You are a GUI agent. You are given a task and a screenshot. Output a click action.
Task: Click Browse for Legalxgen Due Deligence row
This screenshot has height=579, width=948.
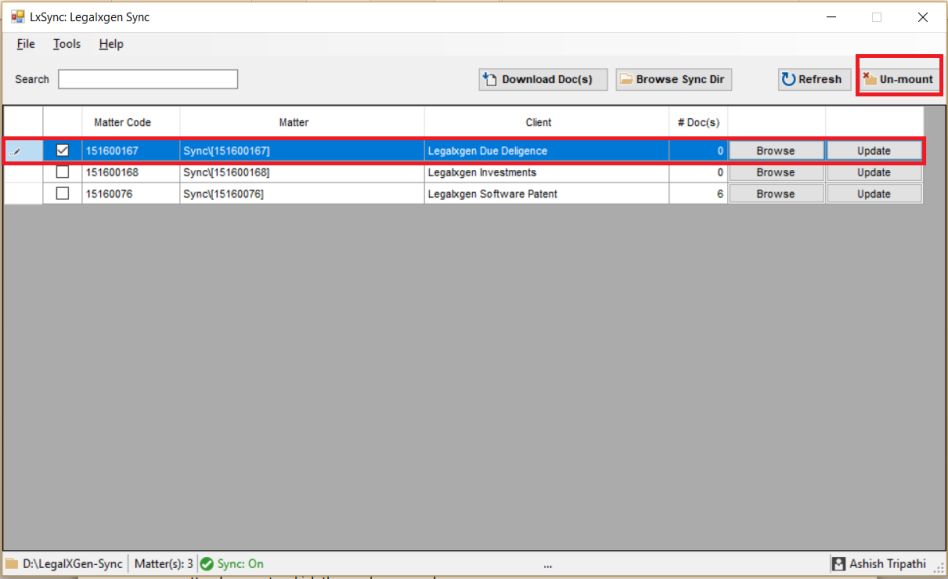(x=775, y=150)
